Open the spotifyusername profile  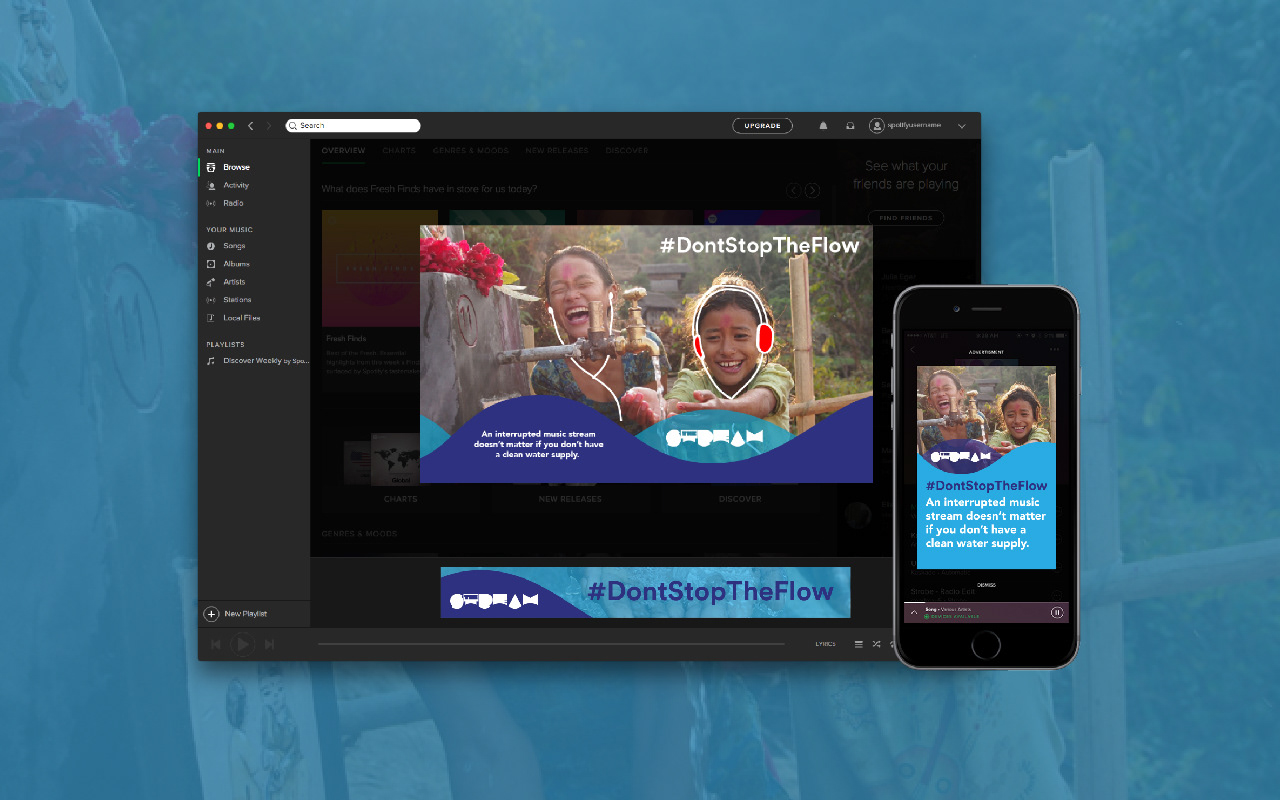coord(905,126)
